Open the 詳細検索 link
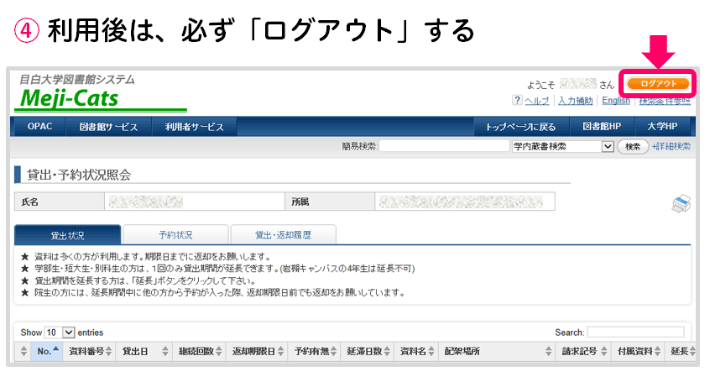 point(671,146)
